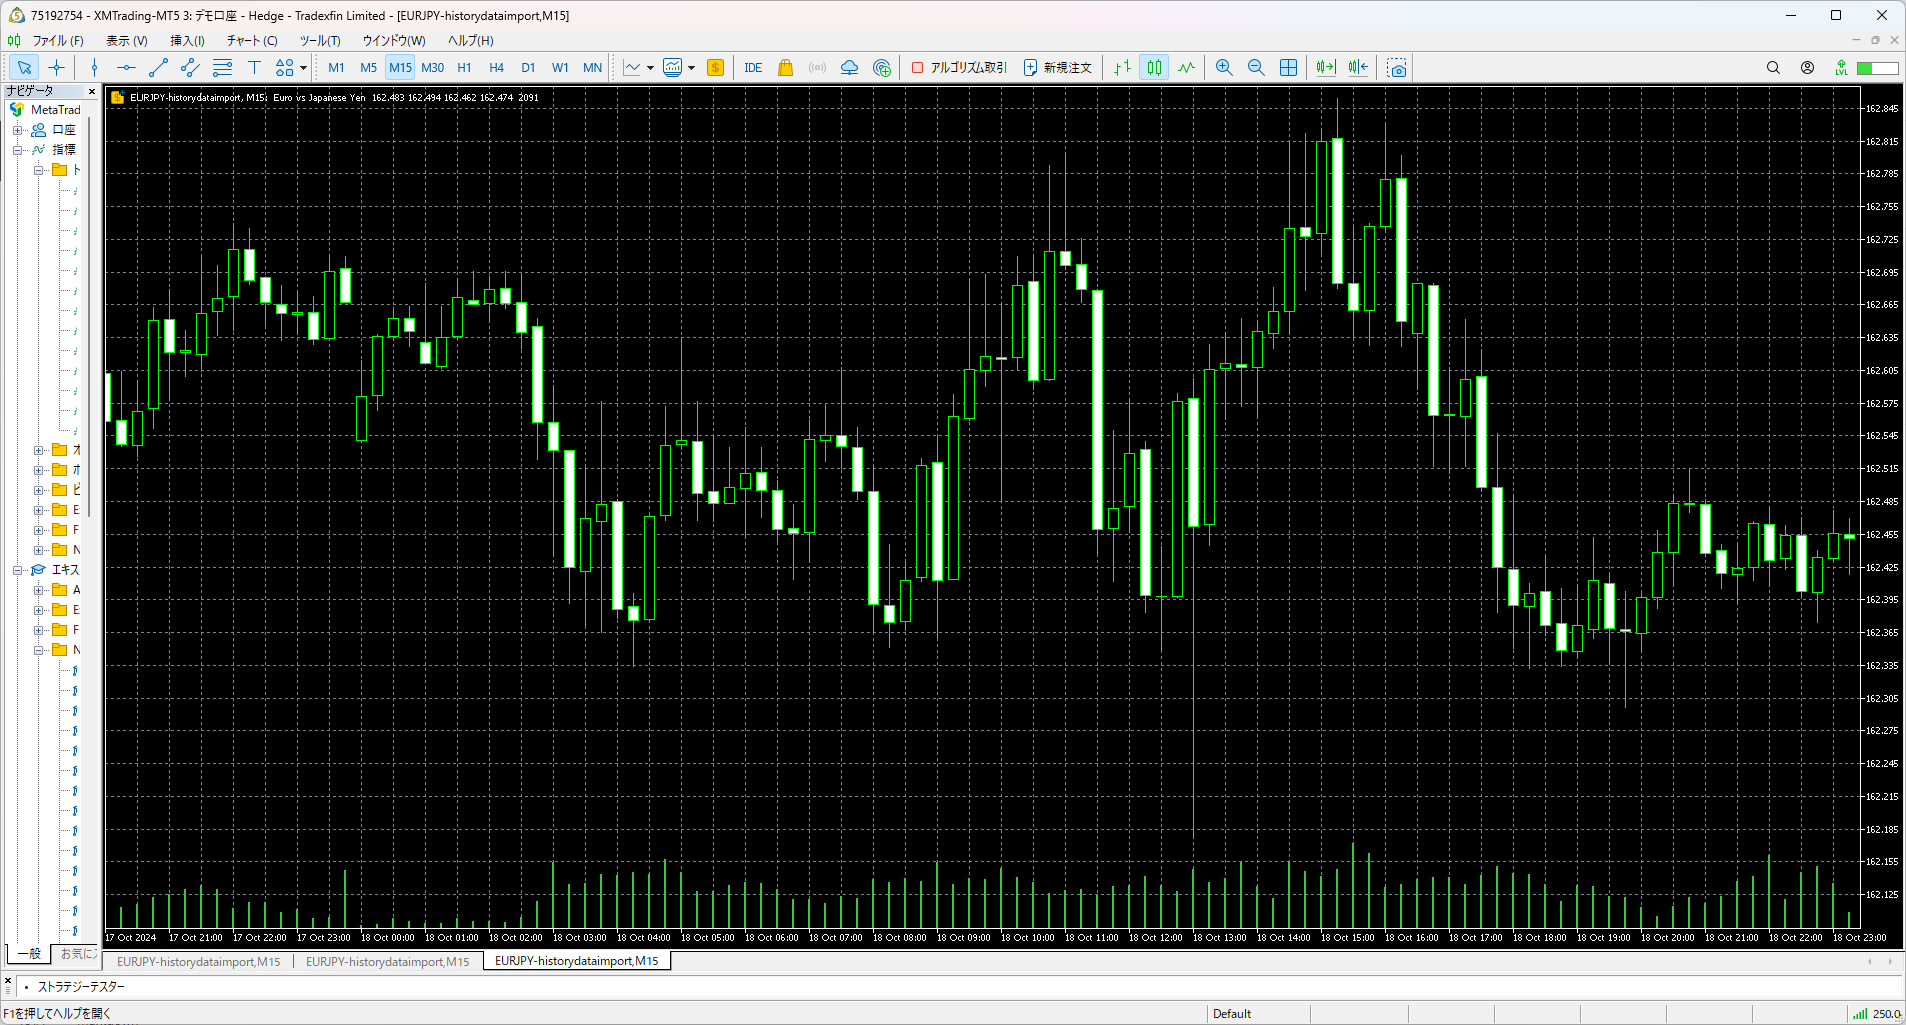This screenshot has height=1025, width=1906.
Task: Open the ウインドウ(W) menu
Action: coord(394,40)
